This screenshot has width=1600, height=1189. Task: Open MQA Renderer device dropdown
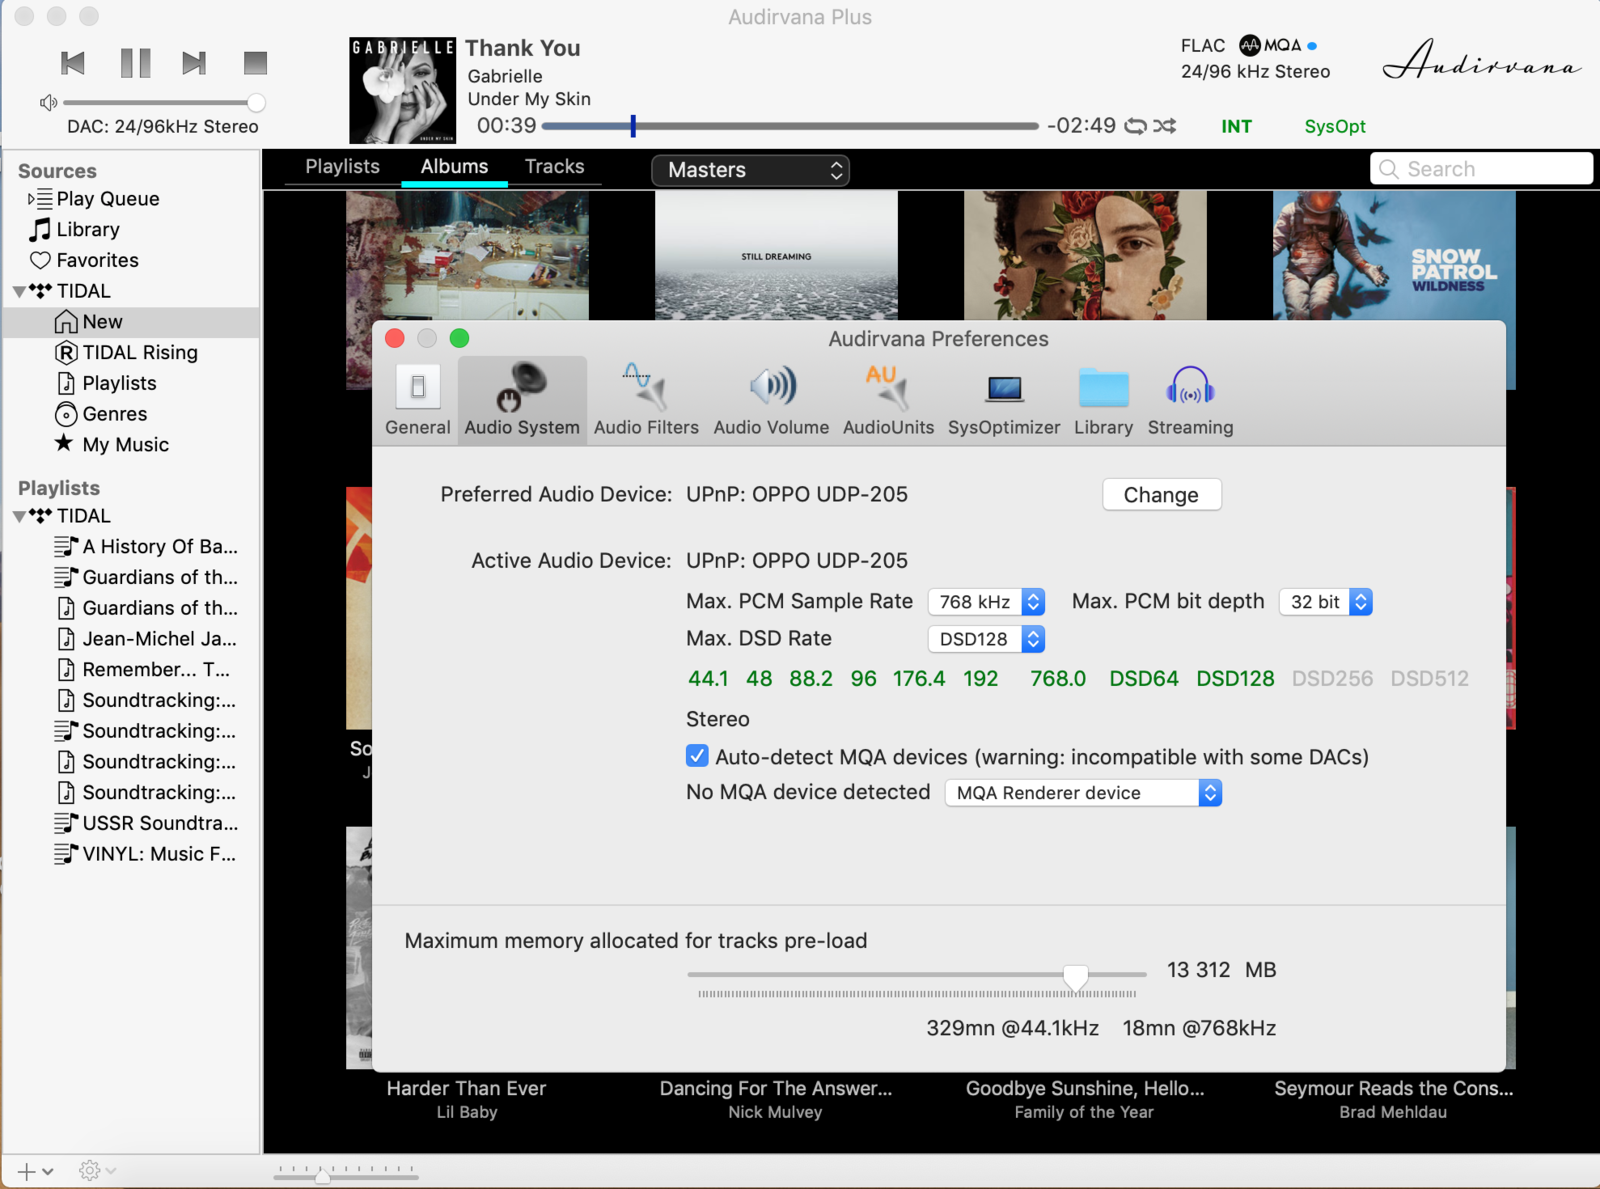[1084, 793]
